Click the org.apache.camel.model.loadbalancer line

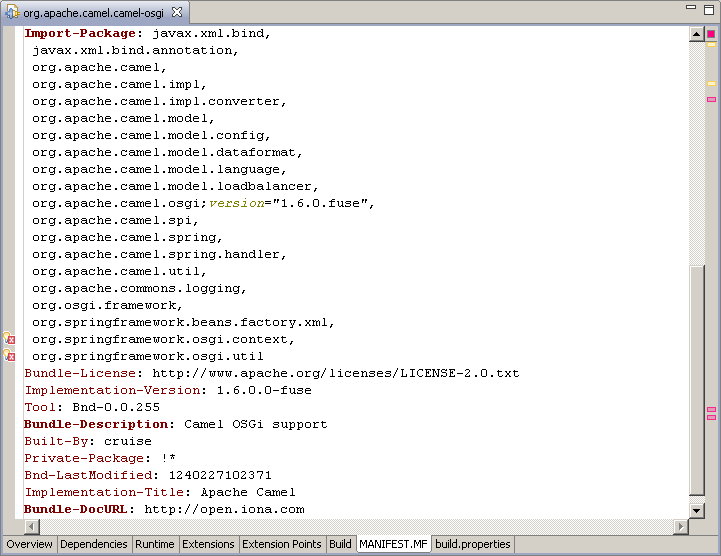(175, 186)
